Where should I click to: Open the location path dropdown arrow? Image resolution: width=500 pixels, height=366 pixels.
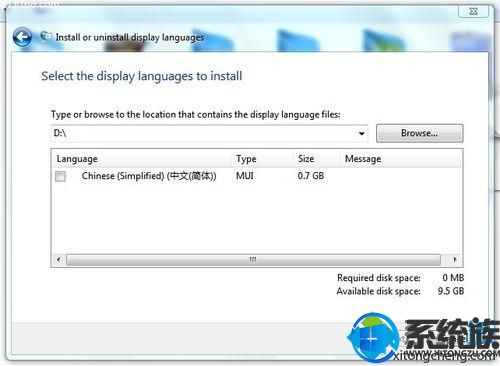click(x=361, y=133)
